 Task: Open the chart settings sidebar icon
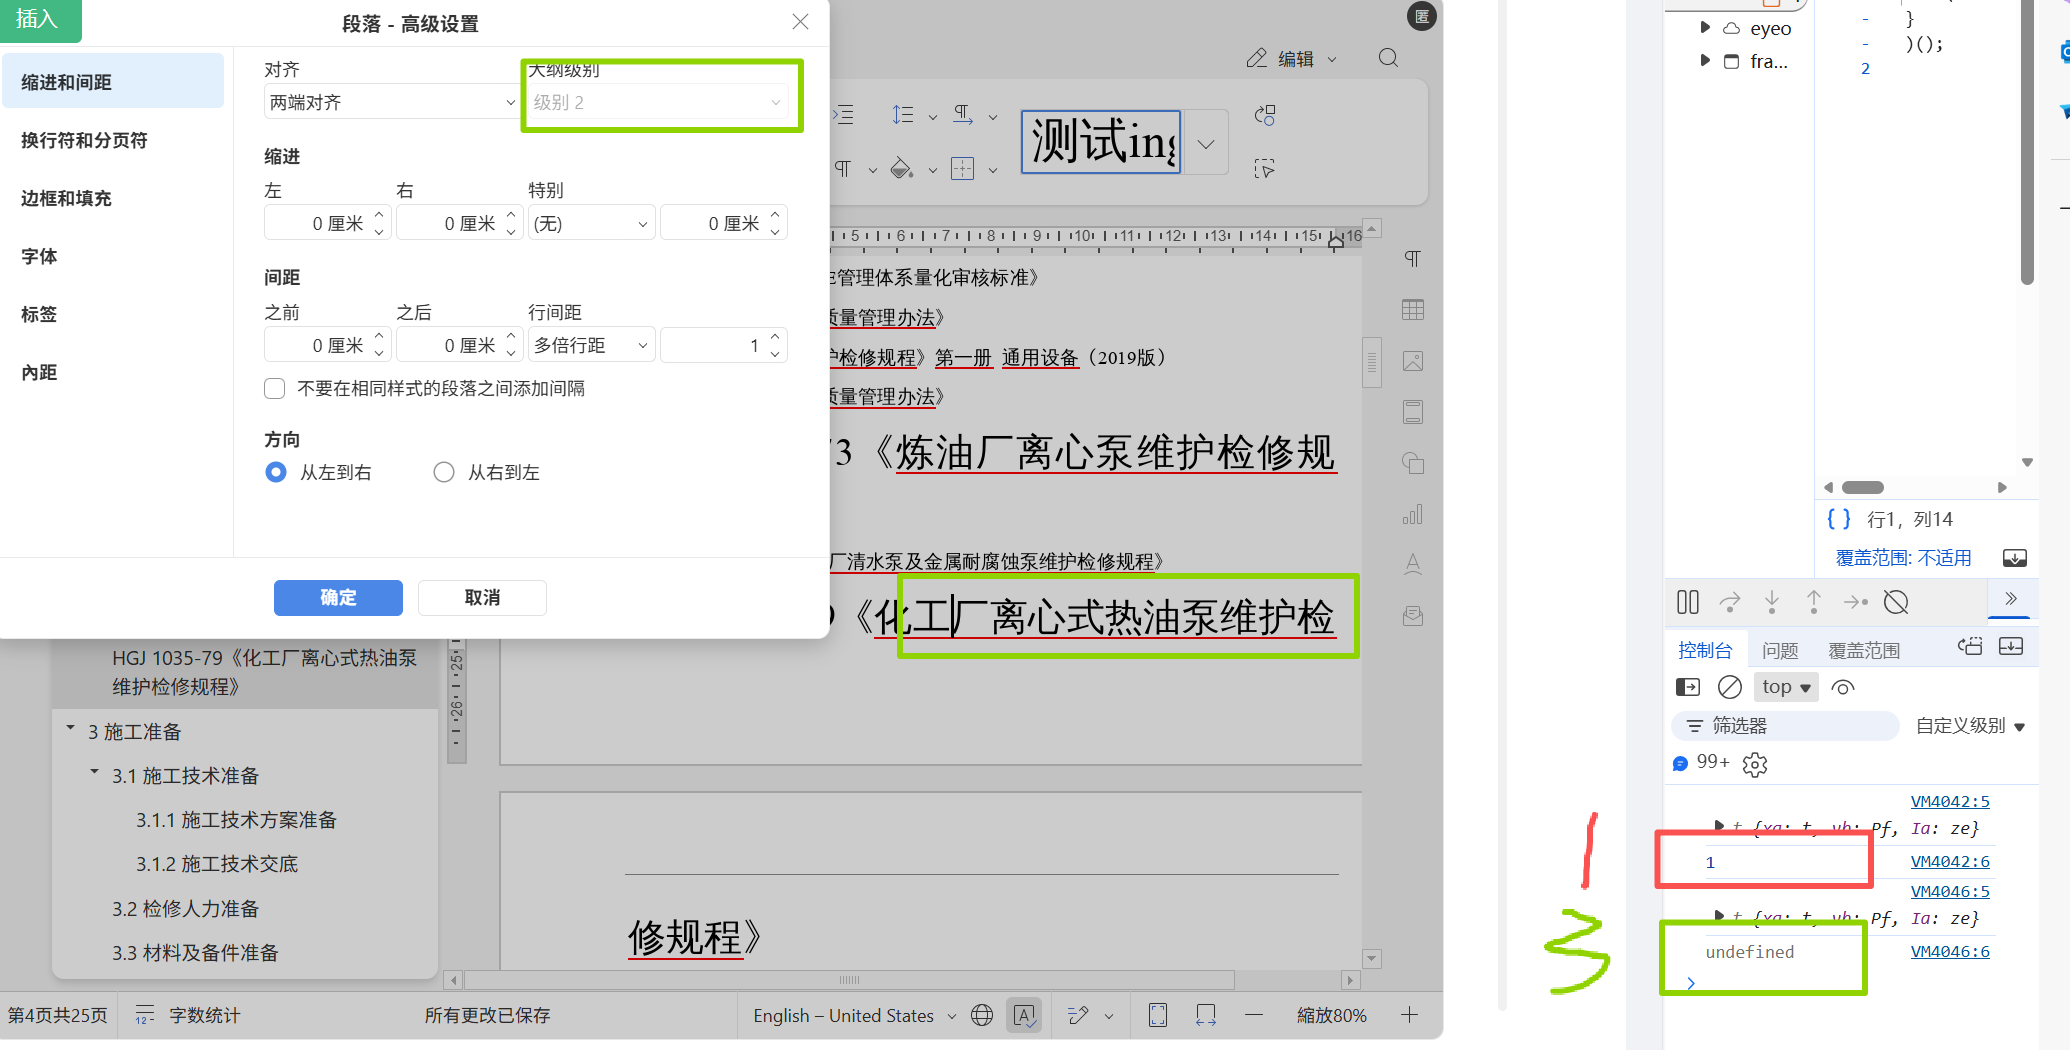click(1412, 515)
